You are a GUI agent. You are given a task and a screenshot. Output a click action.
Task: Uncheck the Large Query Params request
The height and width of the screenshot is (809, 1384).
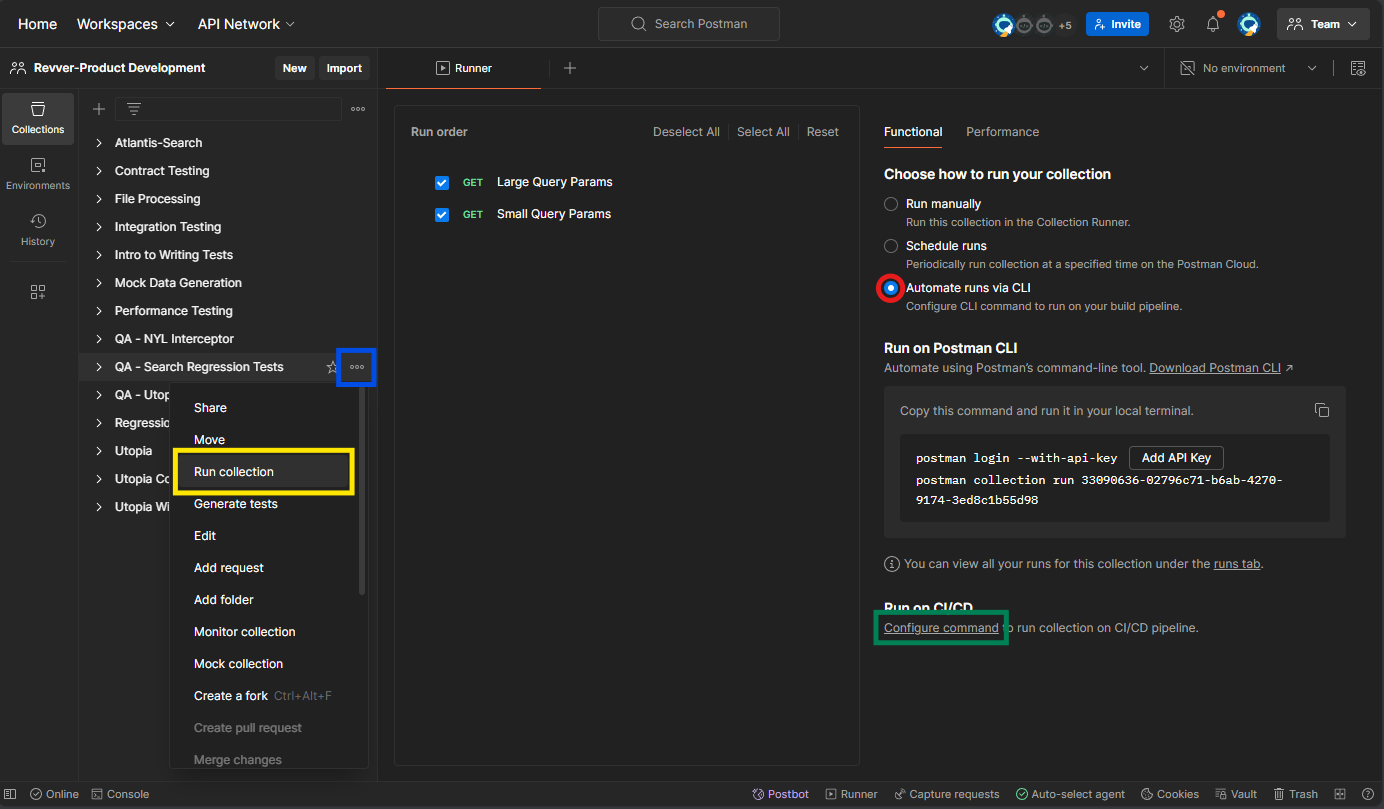coord(442,183)
